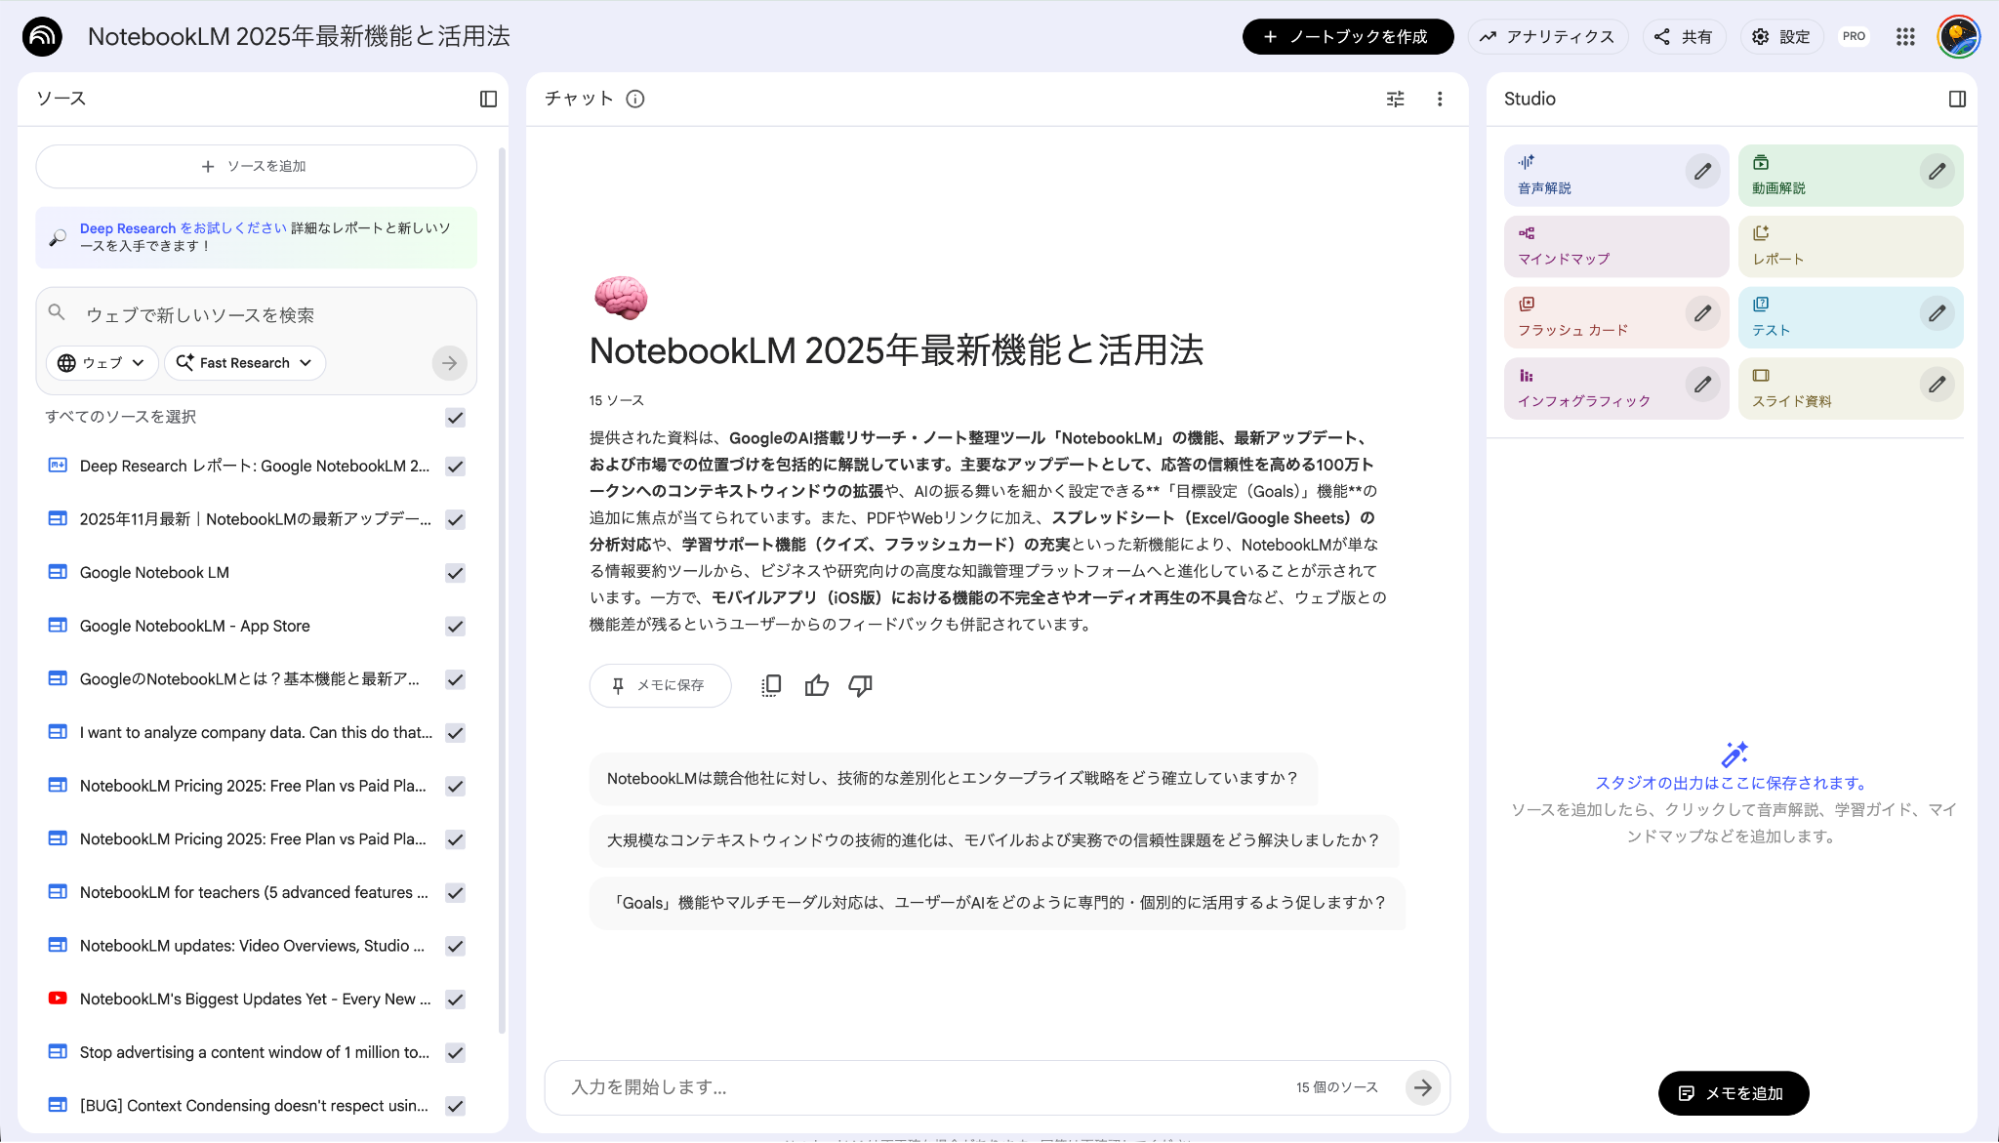Click the chat input field 入力を開始します
This screenshot has width=1999, height=1143.
(900, 1088)
